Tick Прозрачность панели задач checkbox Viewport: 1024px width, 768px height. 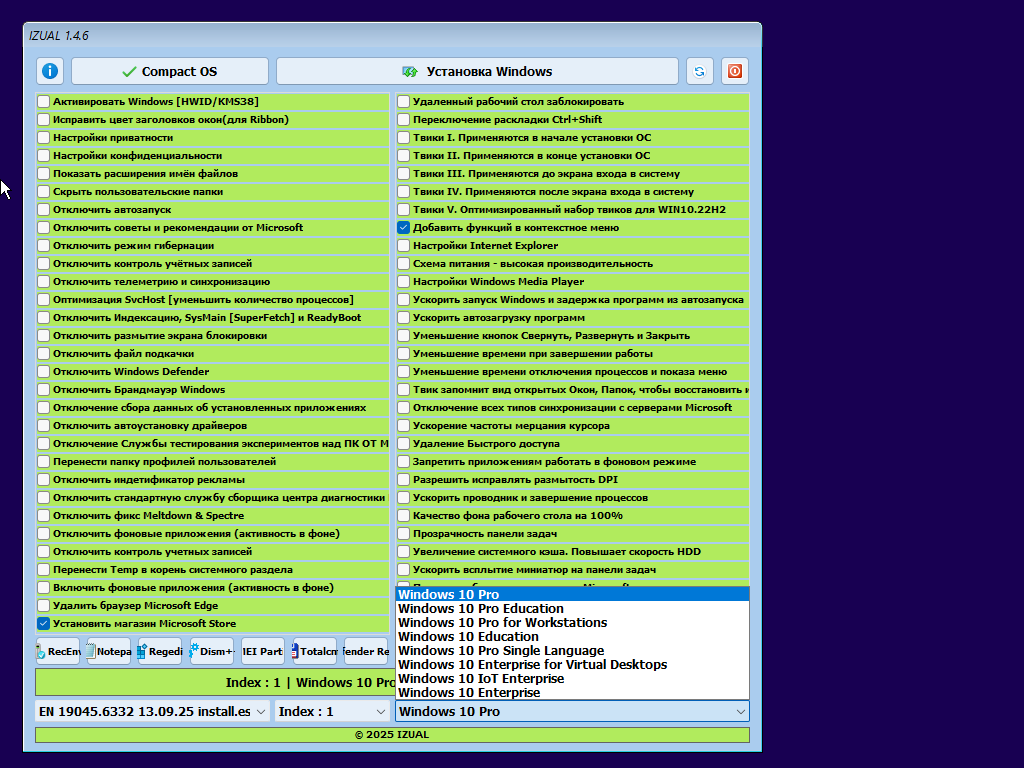coord(404,534)
